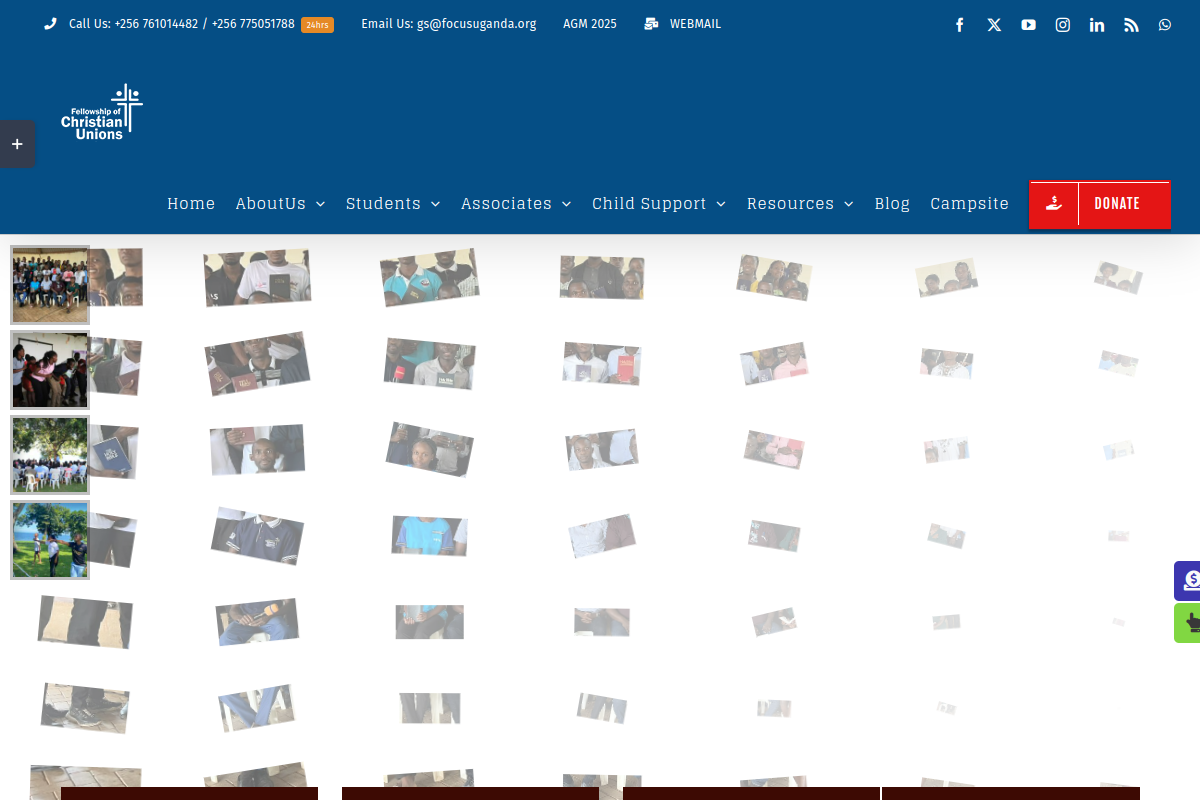Click the phone icon beside Call Us

point(50,24)
